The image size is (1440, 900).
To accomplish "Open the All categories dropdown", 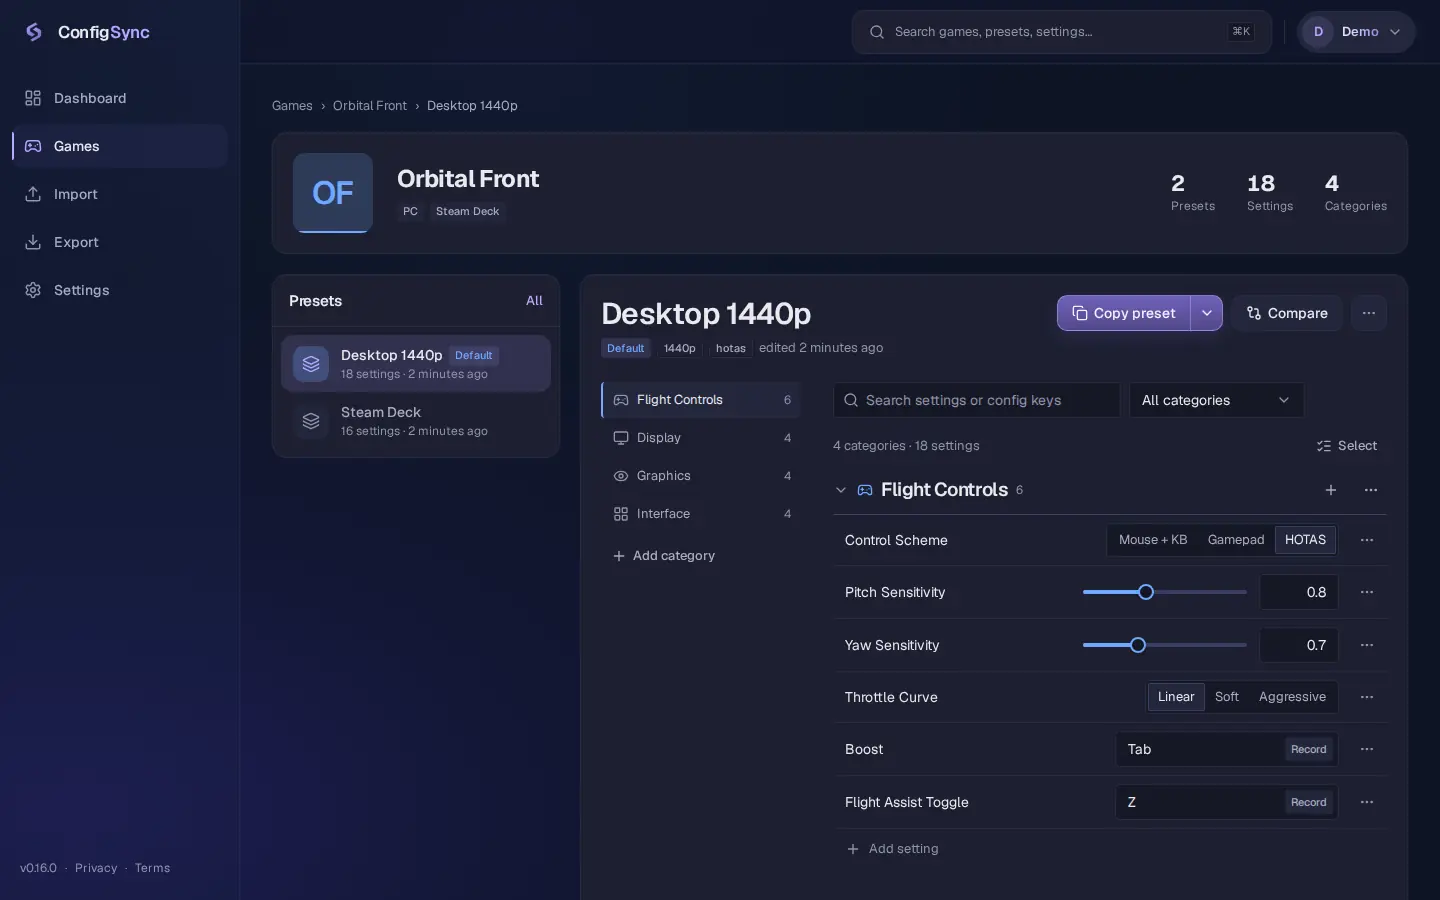I will [1216, 400].
